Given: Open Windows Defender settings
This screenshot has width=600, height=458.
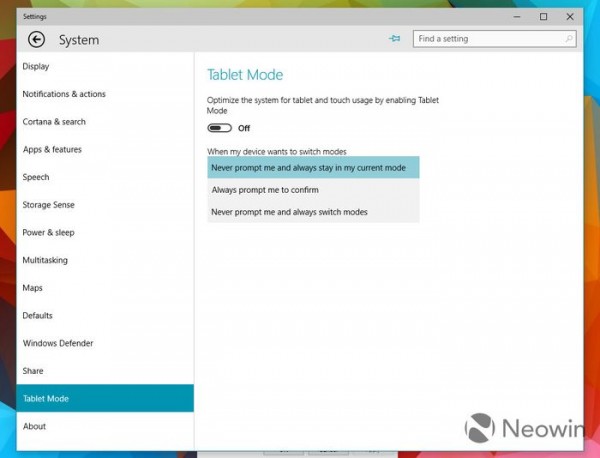Looking at the screenshot, I should click(58, 343).
